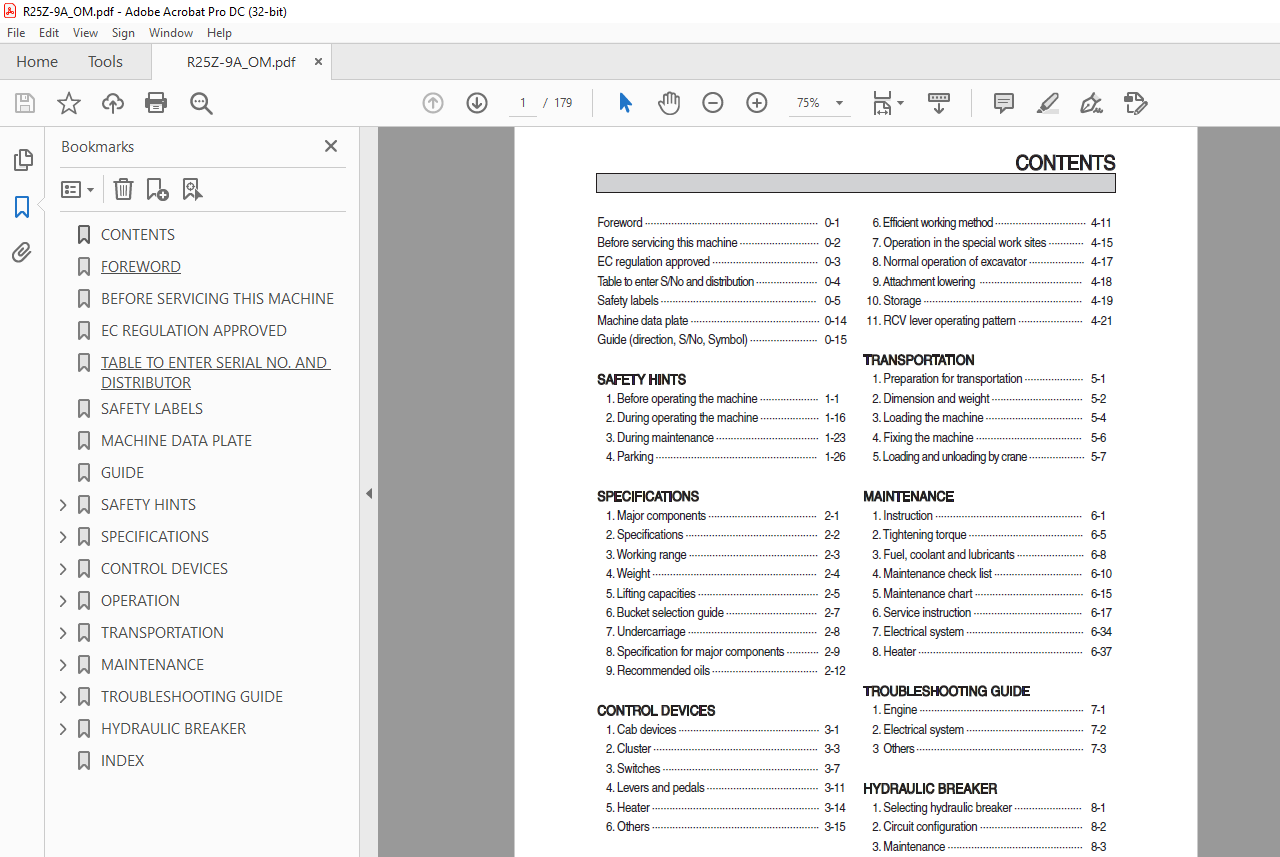Expand the OPERATION bookmark
Image resolution: width=1280 pixels, height=857 pixels.
63,601
